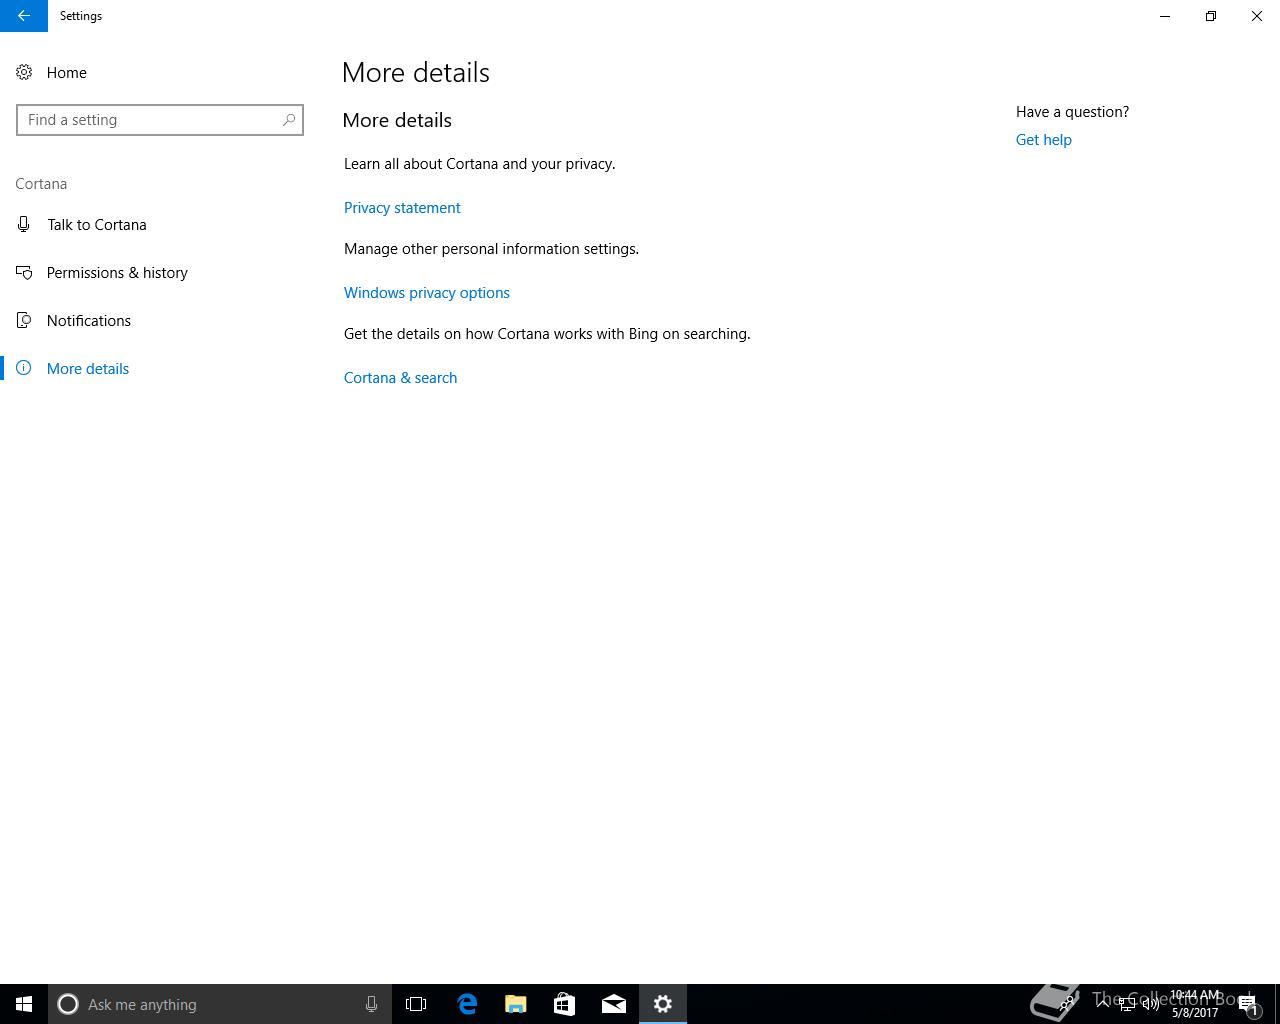Restore down the Settings window
Screen dimensions: 1280x1024
[x=1211, y=16]
